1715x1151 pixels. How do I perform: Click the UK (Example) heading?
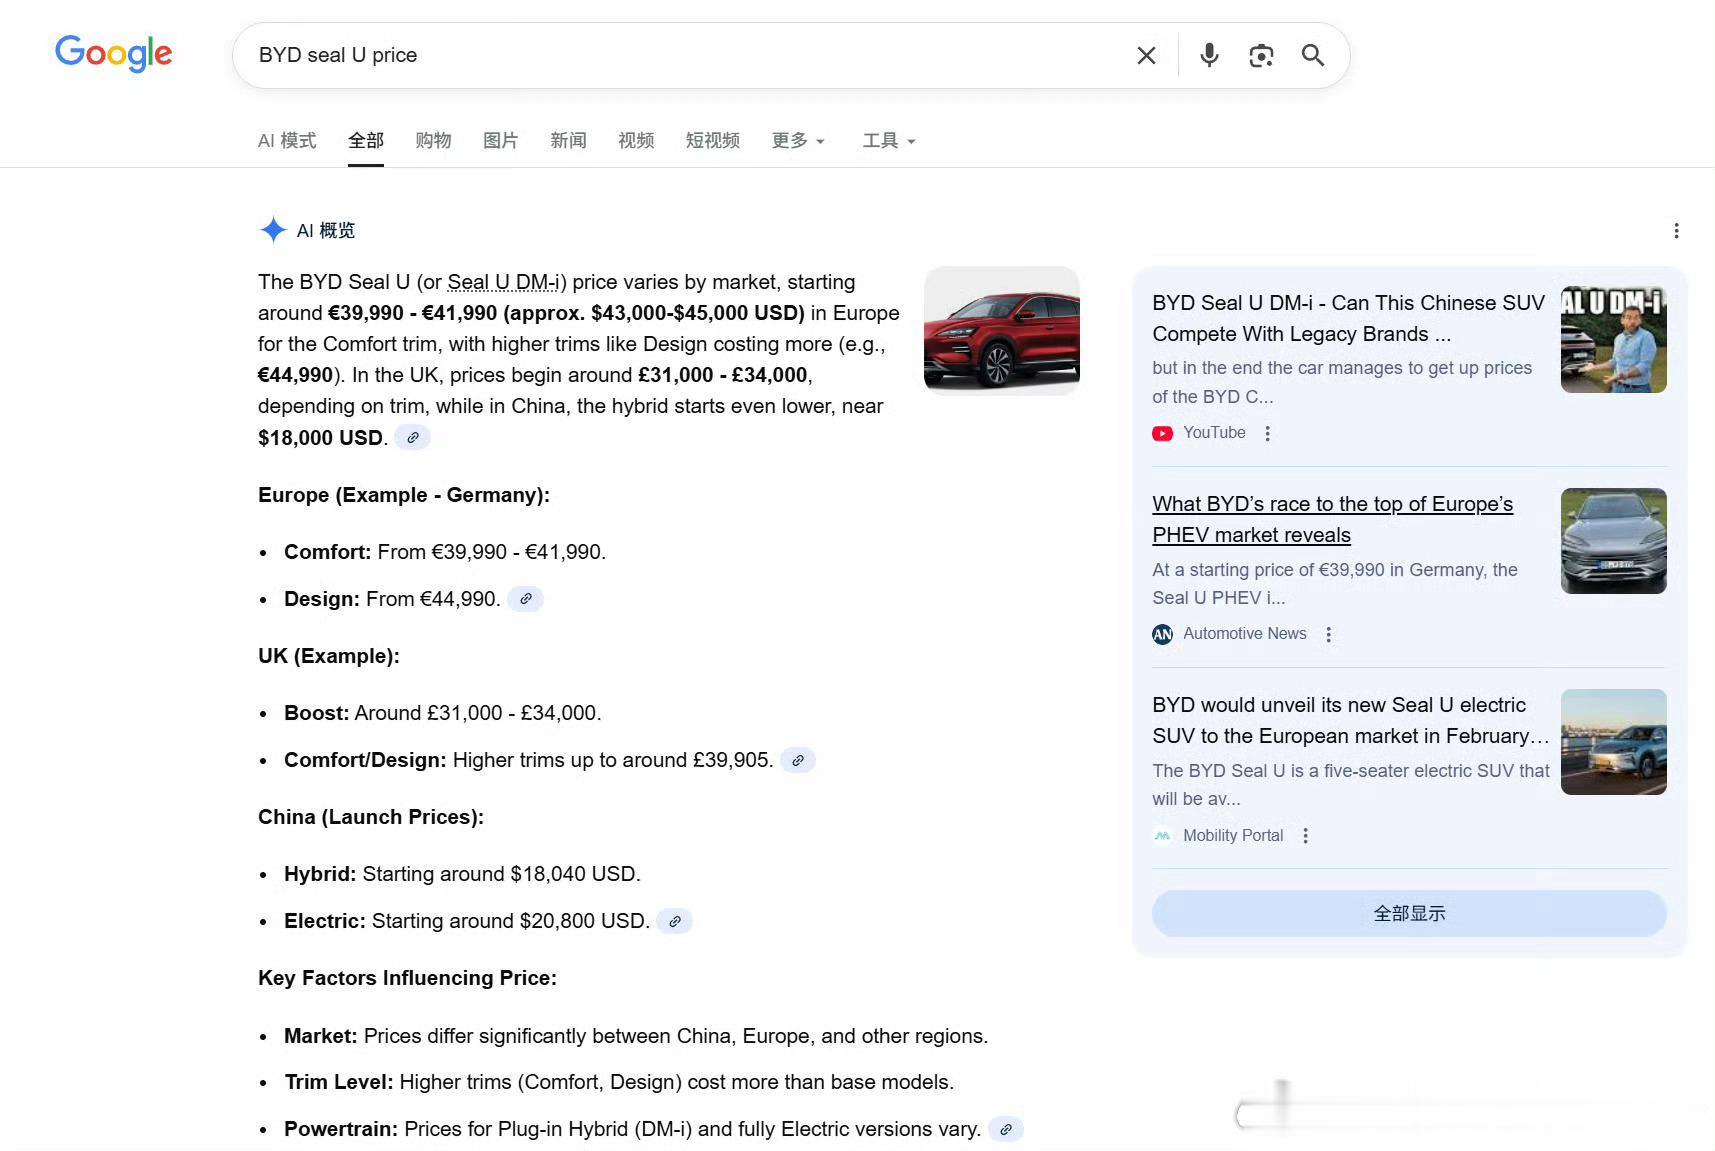329,656
